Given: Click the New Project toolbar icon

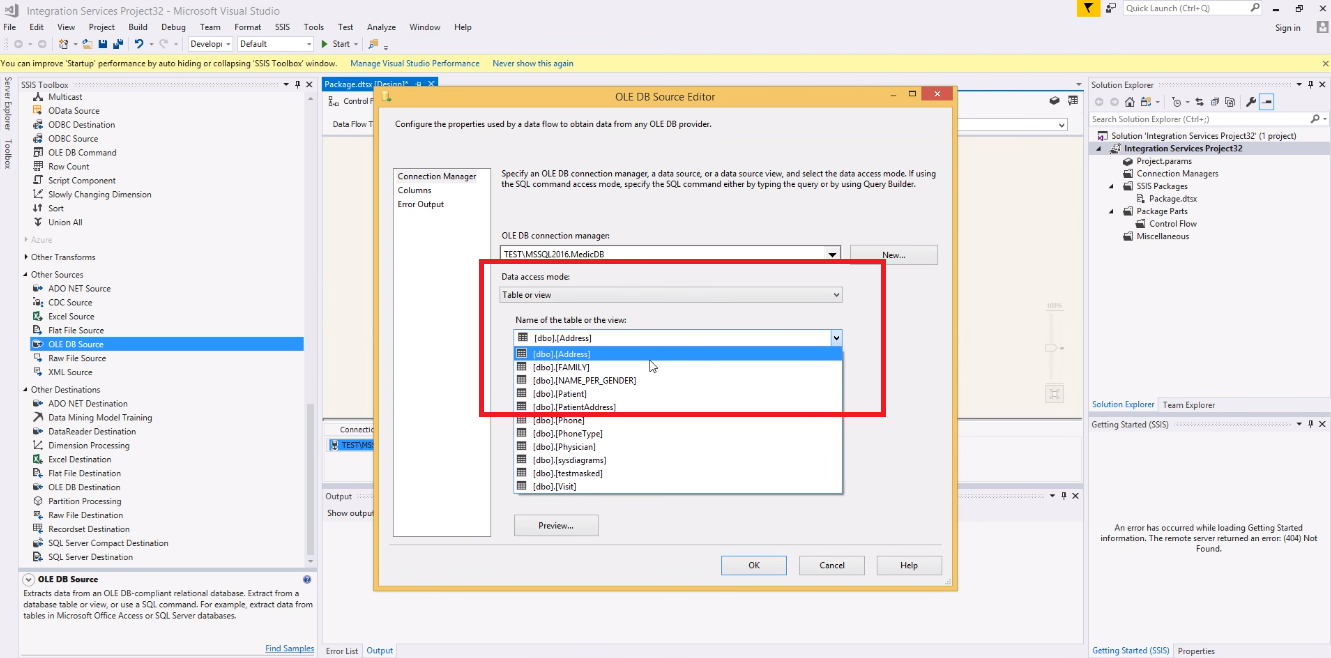Looking at the screenshot, I should click(64, 44).
